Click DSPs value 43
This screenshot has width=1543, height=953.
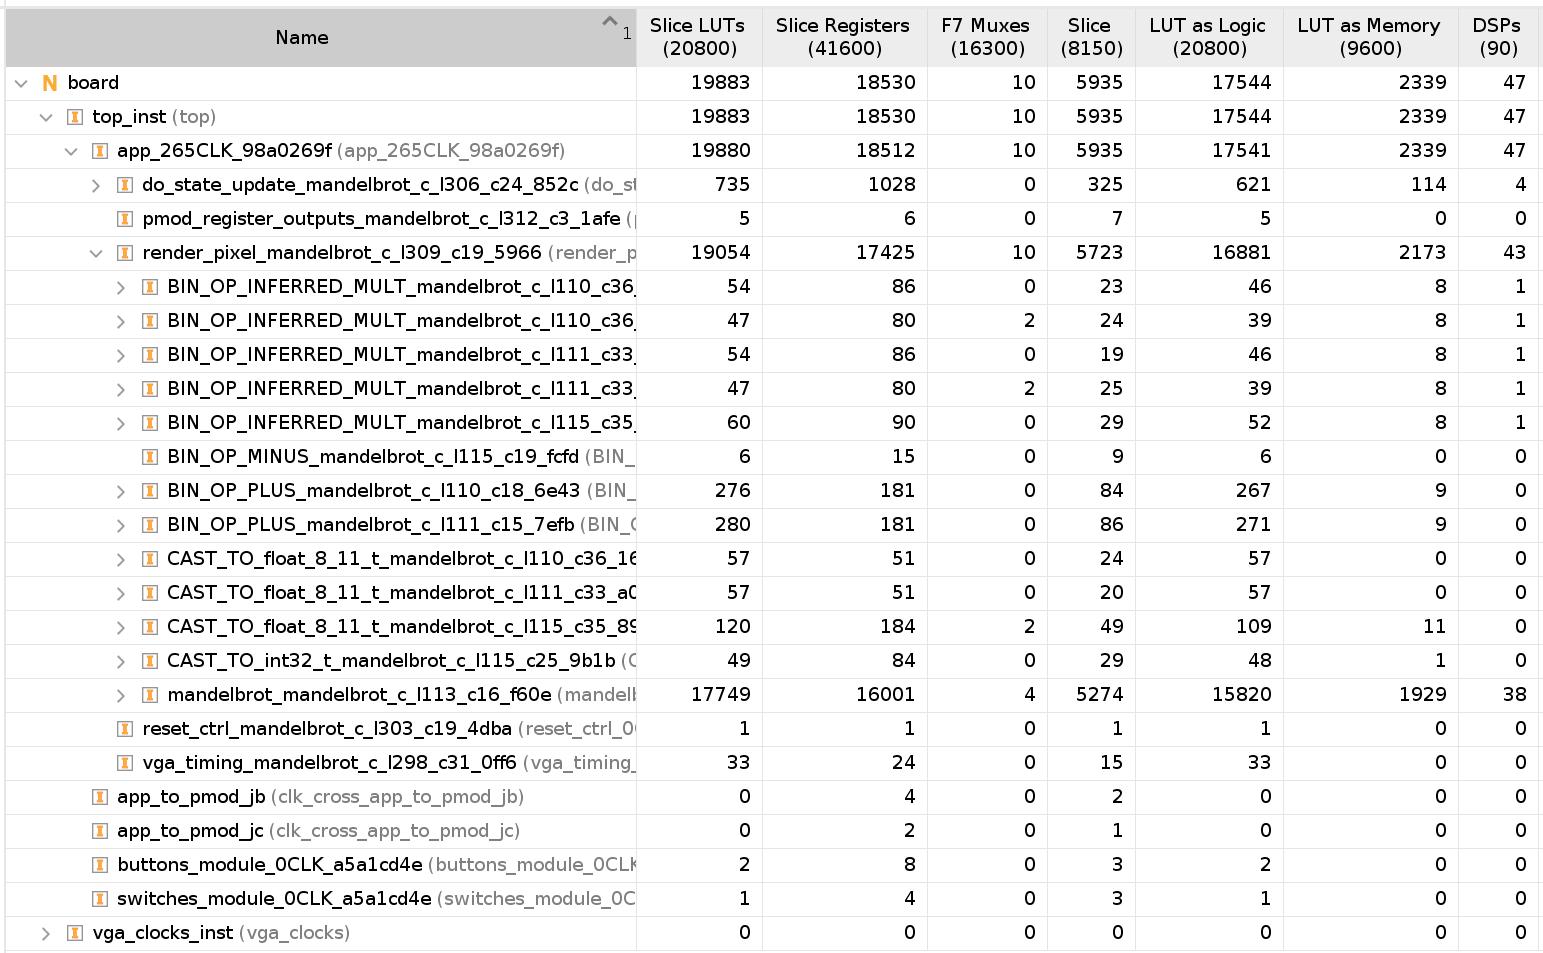pos(1514,253)
